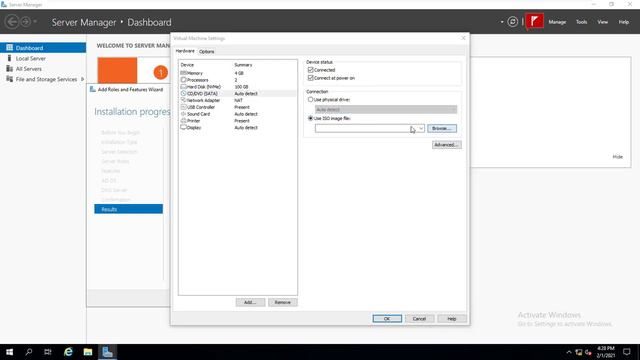Show hidden tray icons chevron
The height and width of the screenshot is (360, 640).
point(569,352)
